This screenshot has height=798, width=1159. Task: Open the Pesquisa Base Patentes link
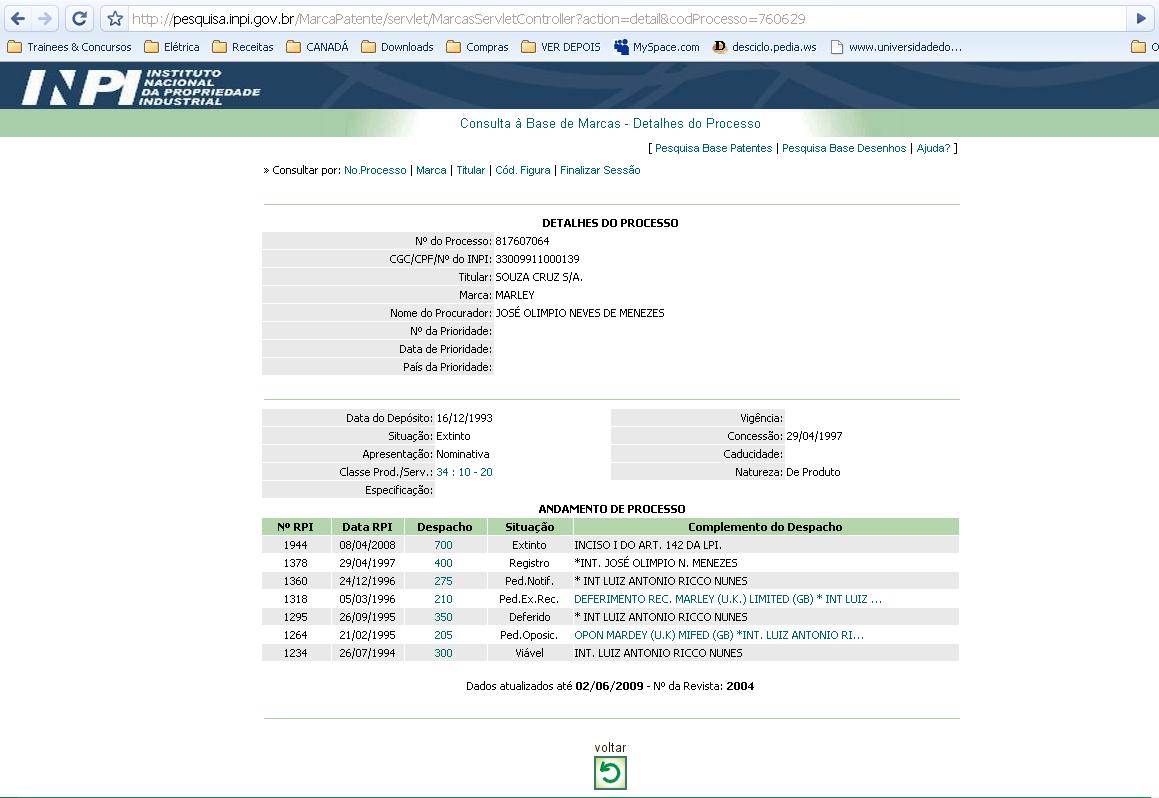[x=713, y=148]
